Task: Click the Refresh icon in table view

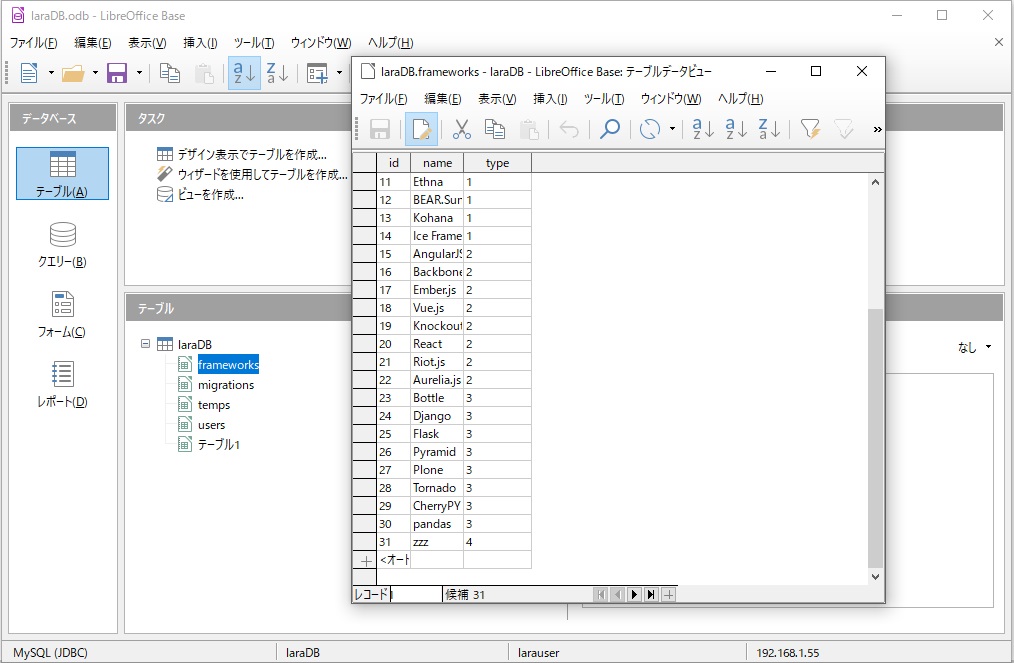Action: pyautogui.click(x=650, y=129)
